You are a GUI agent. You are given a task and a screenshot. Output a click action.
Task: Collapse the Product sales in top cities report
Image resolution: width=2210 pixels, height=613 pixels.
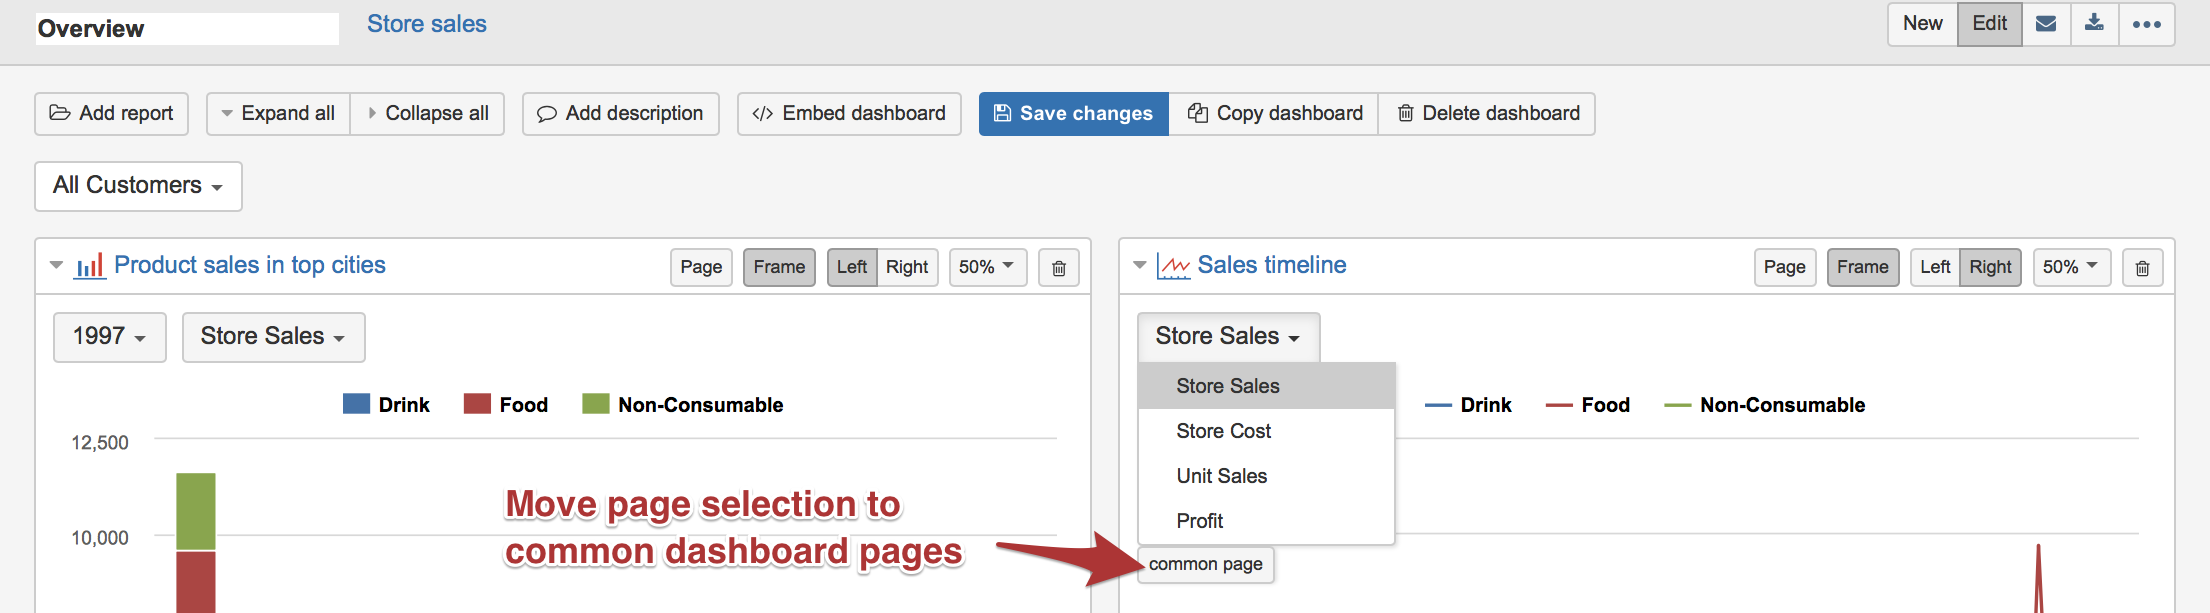(x=57, y=265)
